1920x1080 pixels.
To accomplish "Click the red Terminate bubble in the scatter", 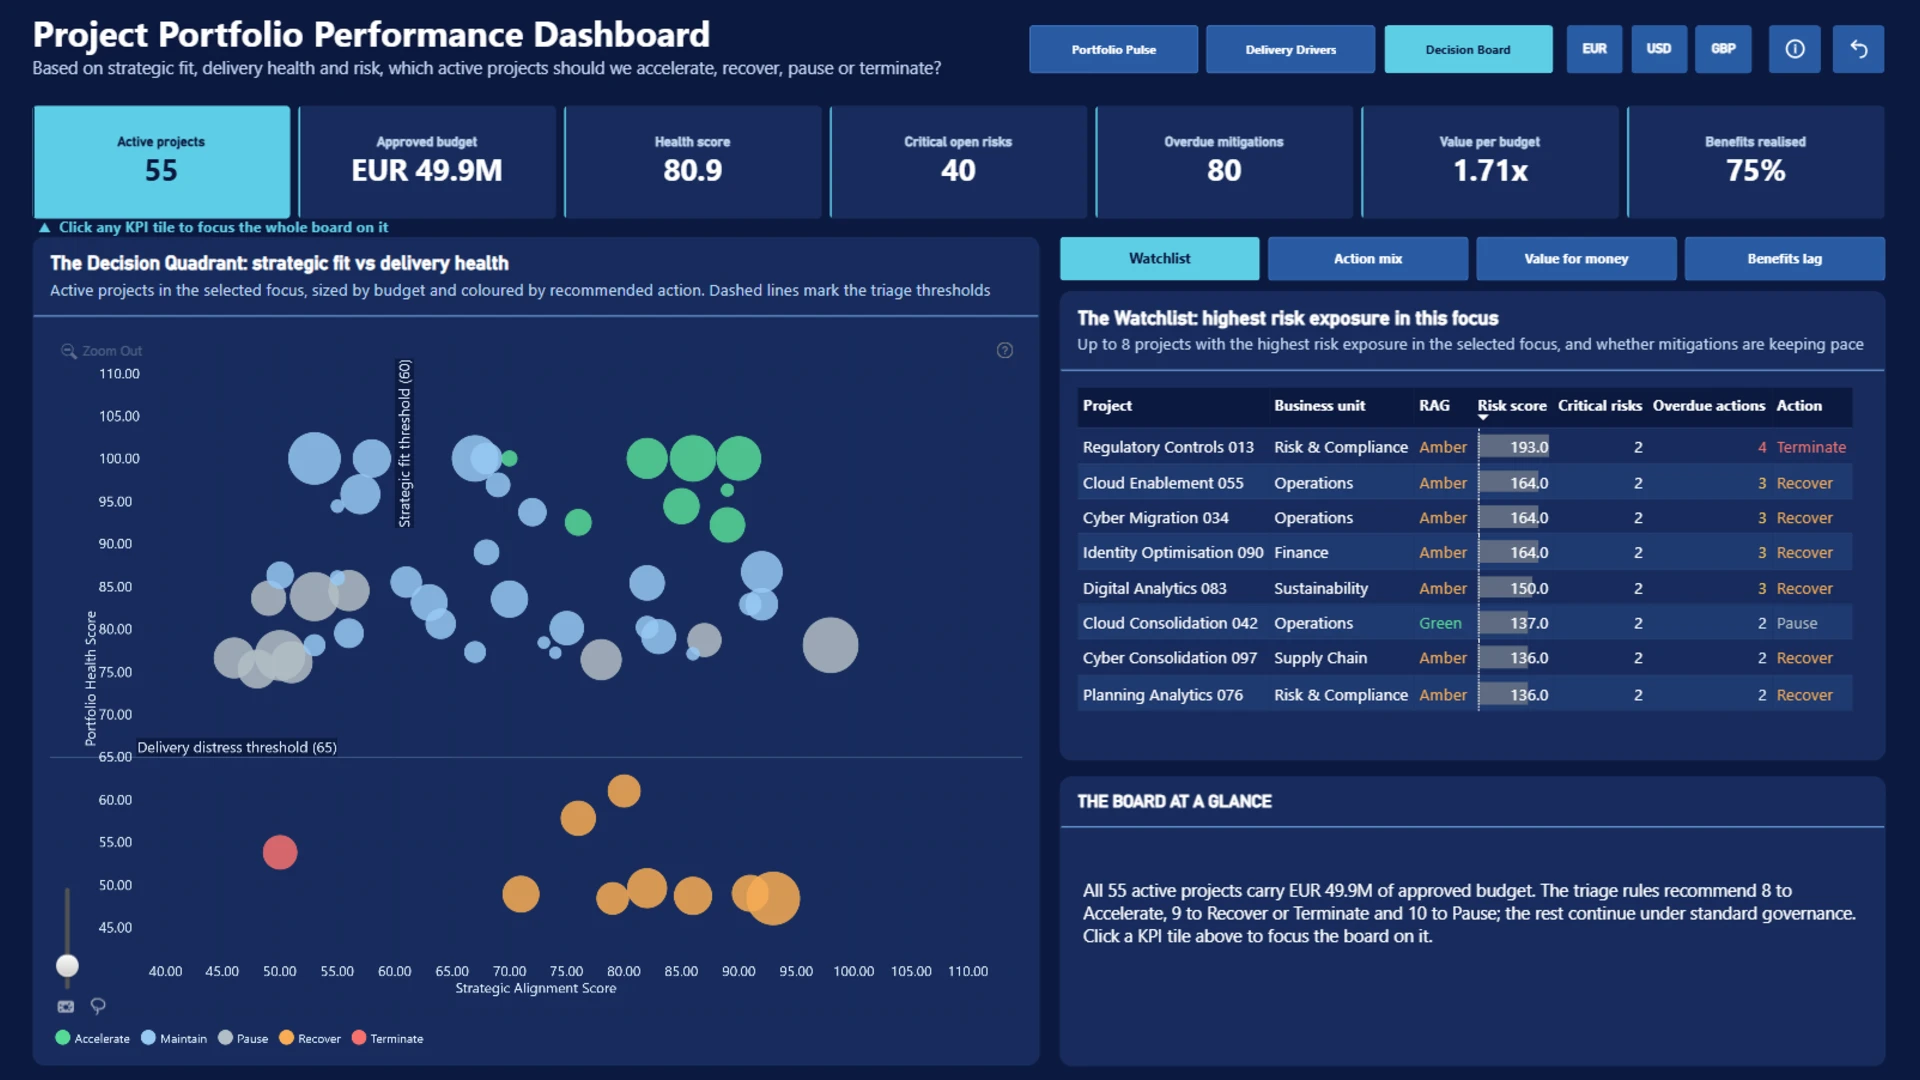I will click(280, 852).
